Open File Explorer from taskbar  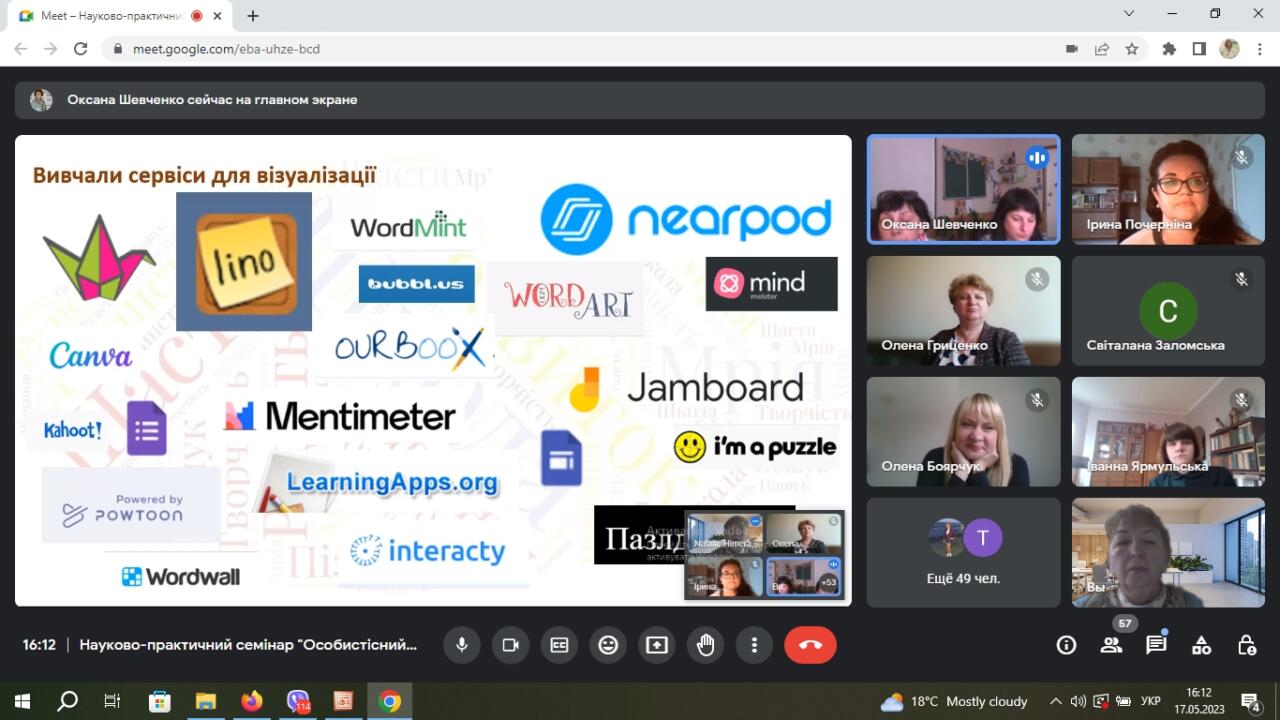pyautogui.click(x=205, y=701)
